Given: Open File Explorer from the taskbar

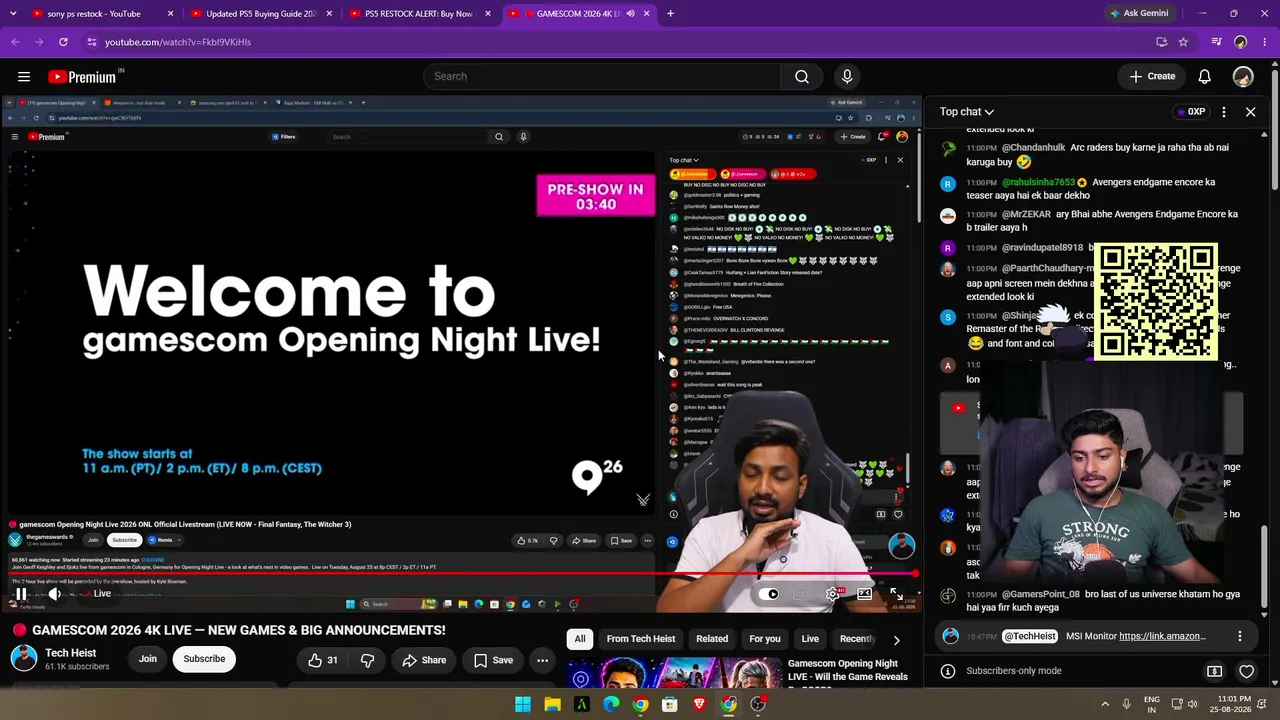Looking at the screenshot, I should (552, 704).
